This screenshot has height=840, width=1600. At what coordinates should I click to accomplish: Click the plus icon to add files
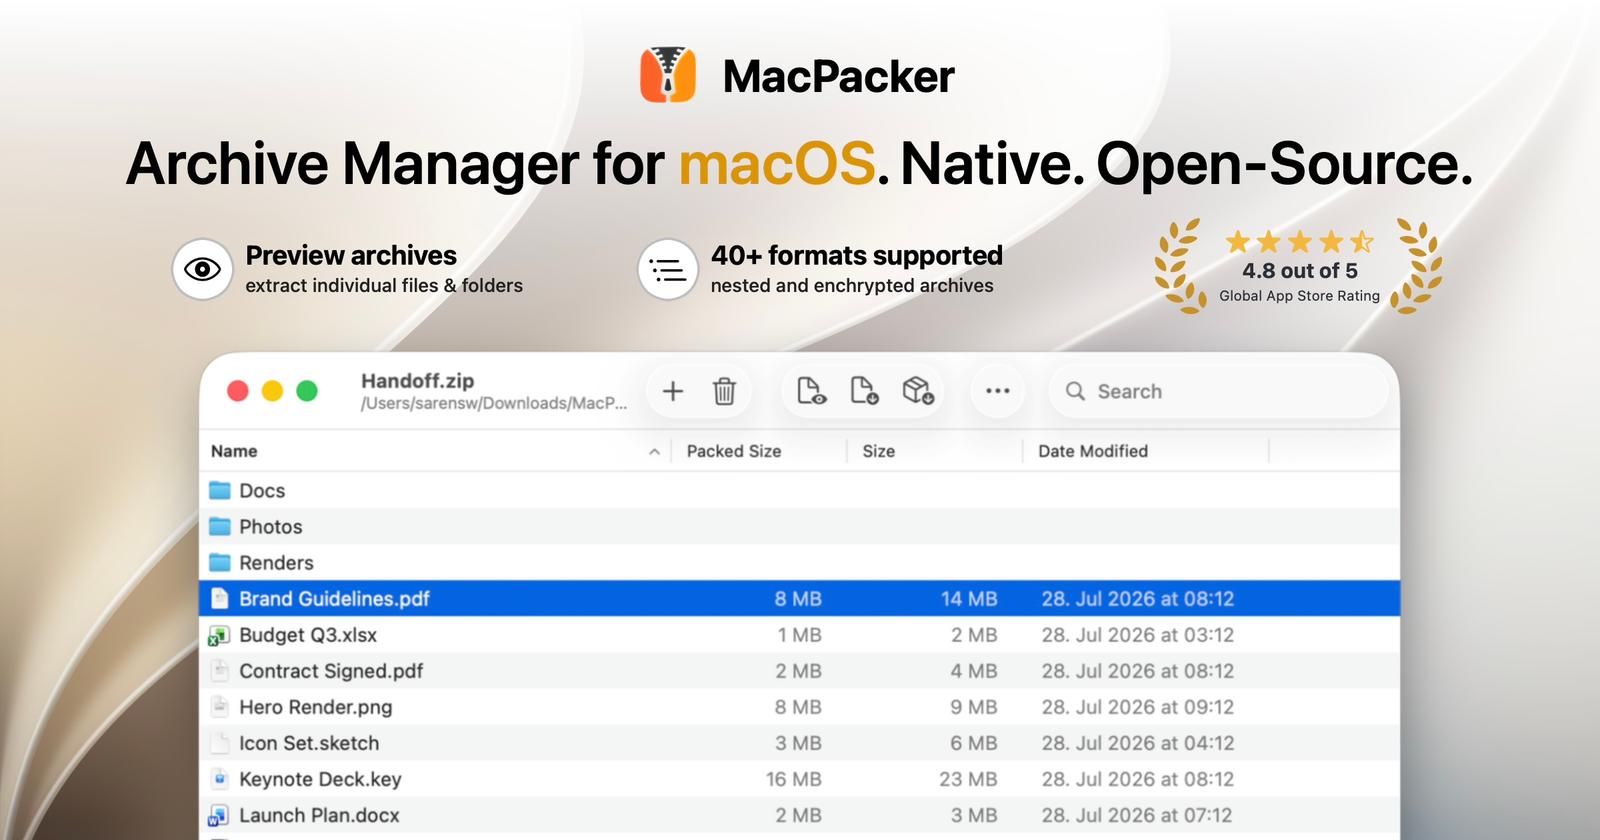pyautogui.click(x=673, y=391)
